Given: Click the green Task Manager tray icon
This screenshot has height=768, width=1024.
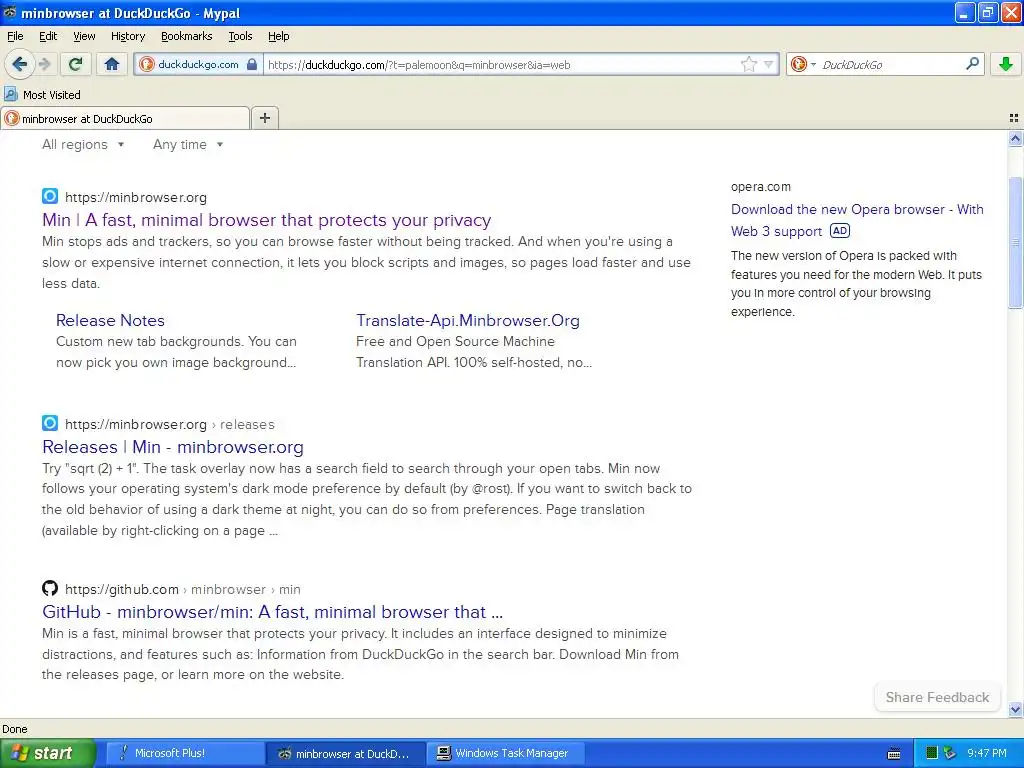Looking at the screenshot, I should tap(932, 753).
